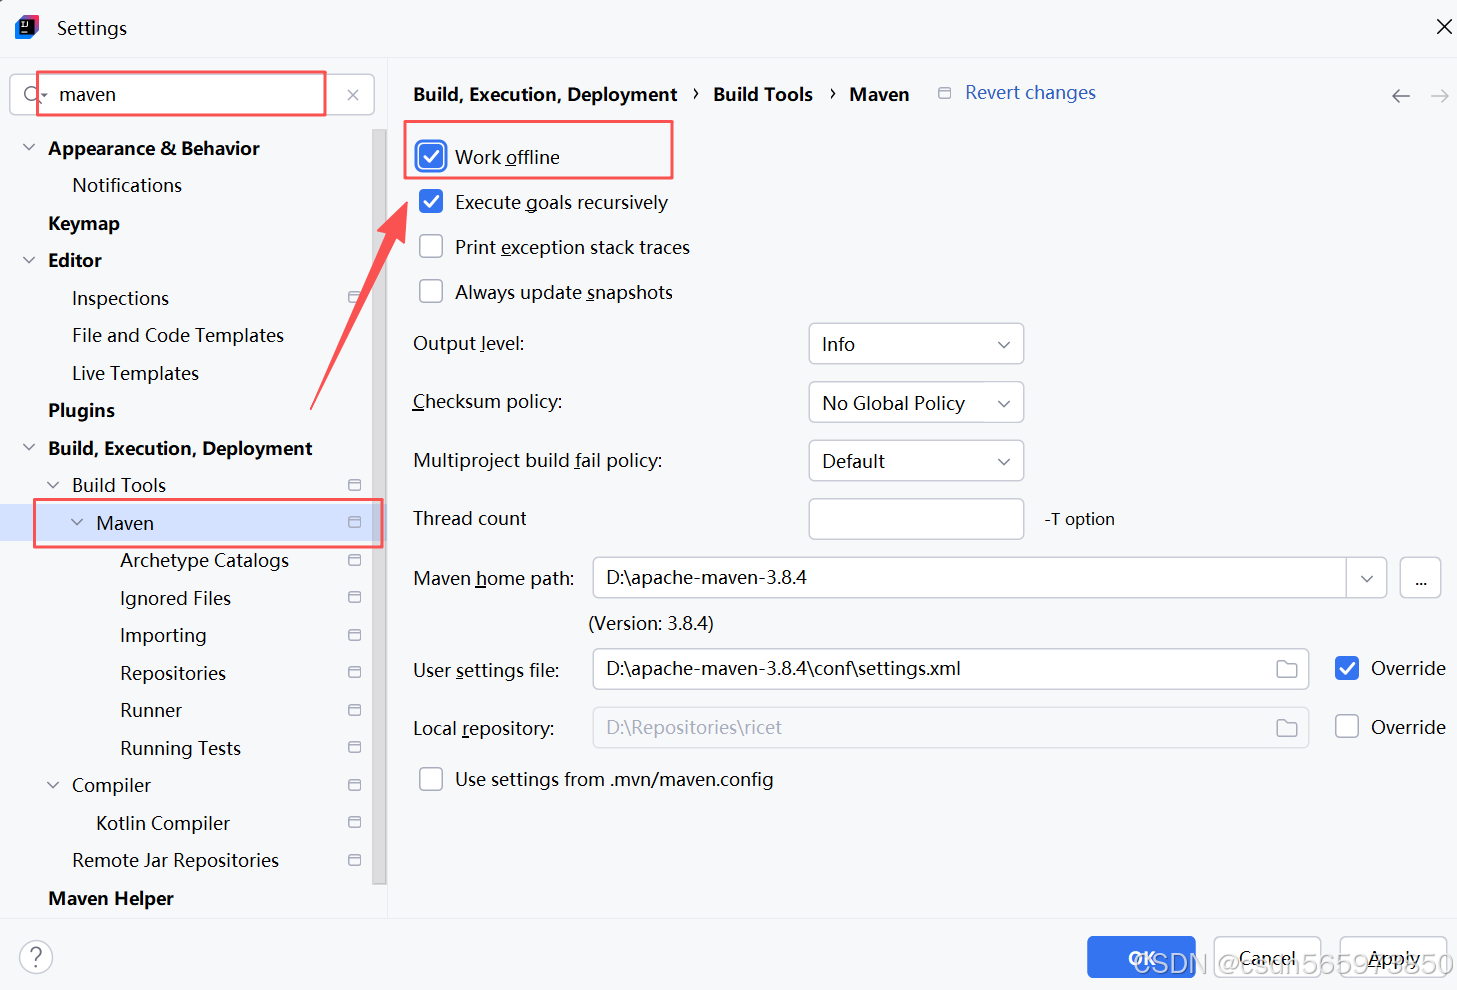The height and width of the screenshot is (990, 1457).
Task: Click Build, Execution, Deployment breadcrumb
Action: (545, 94)
